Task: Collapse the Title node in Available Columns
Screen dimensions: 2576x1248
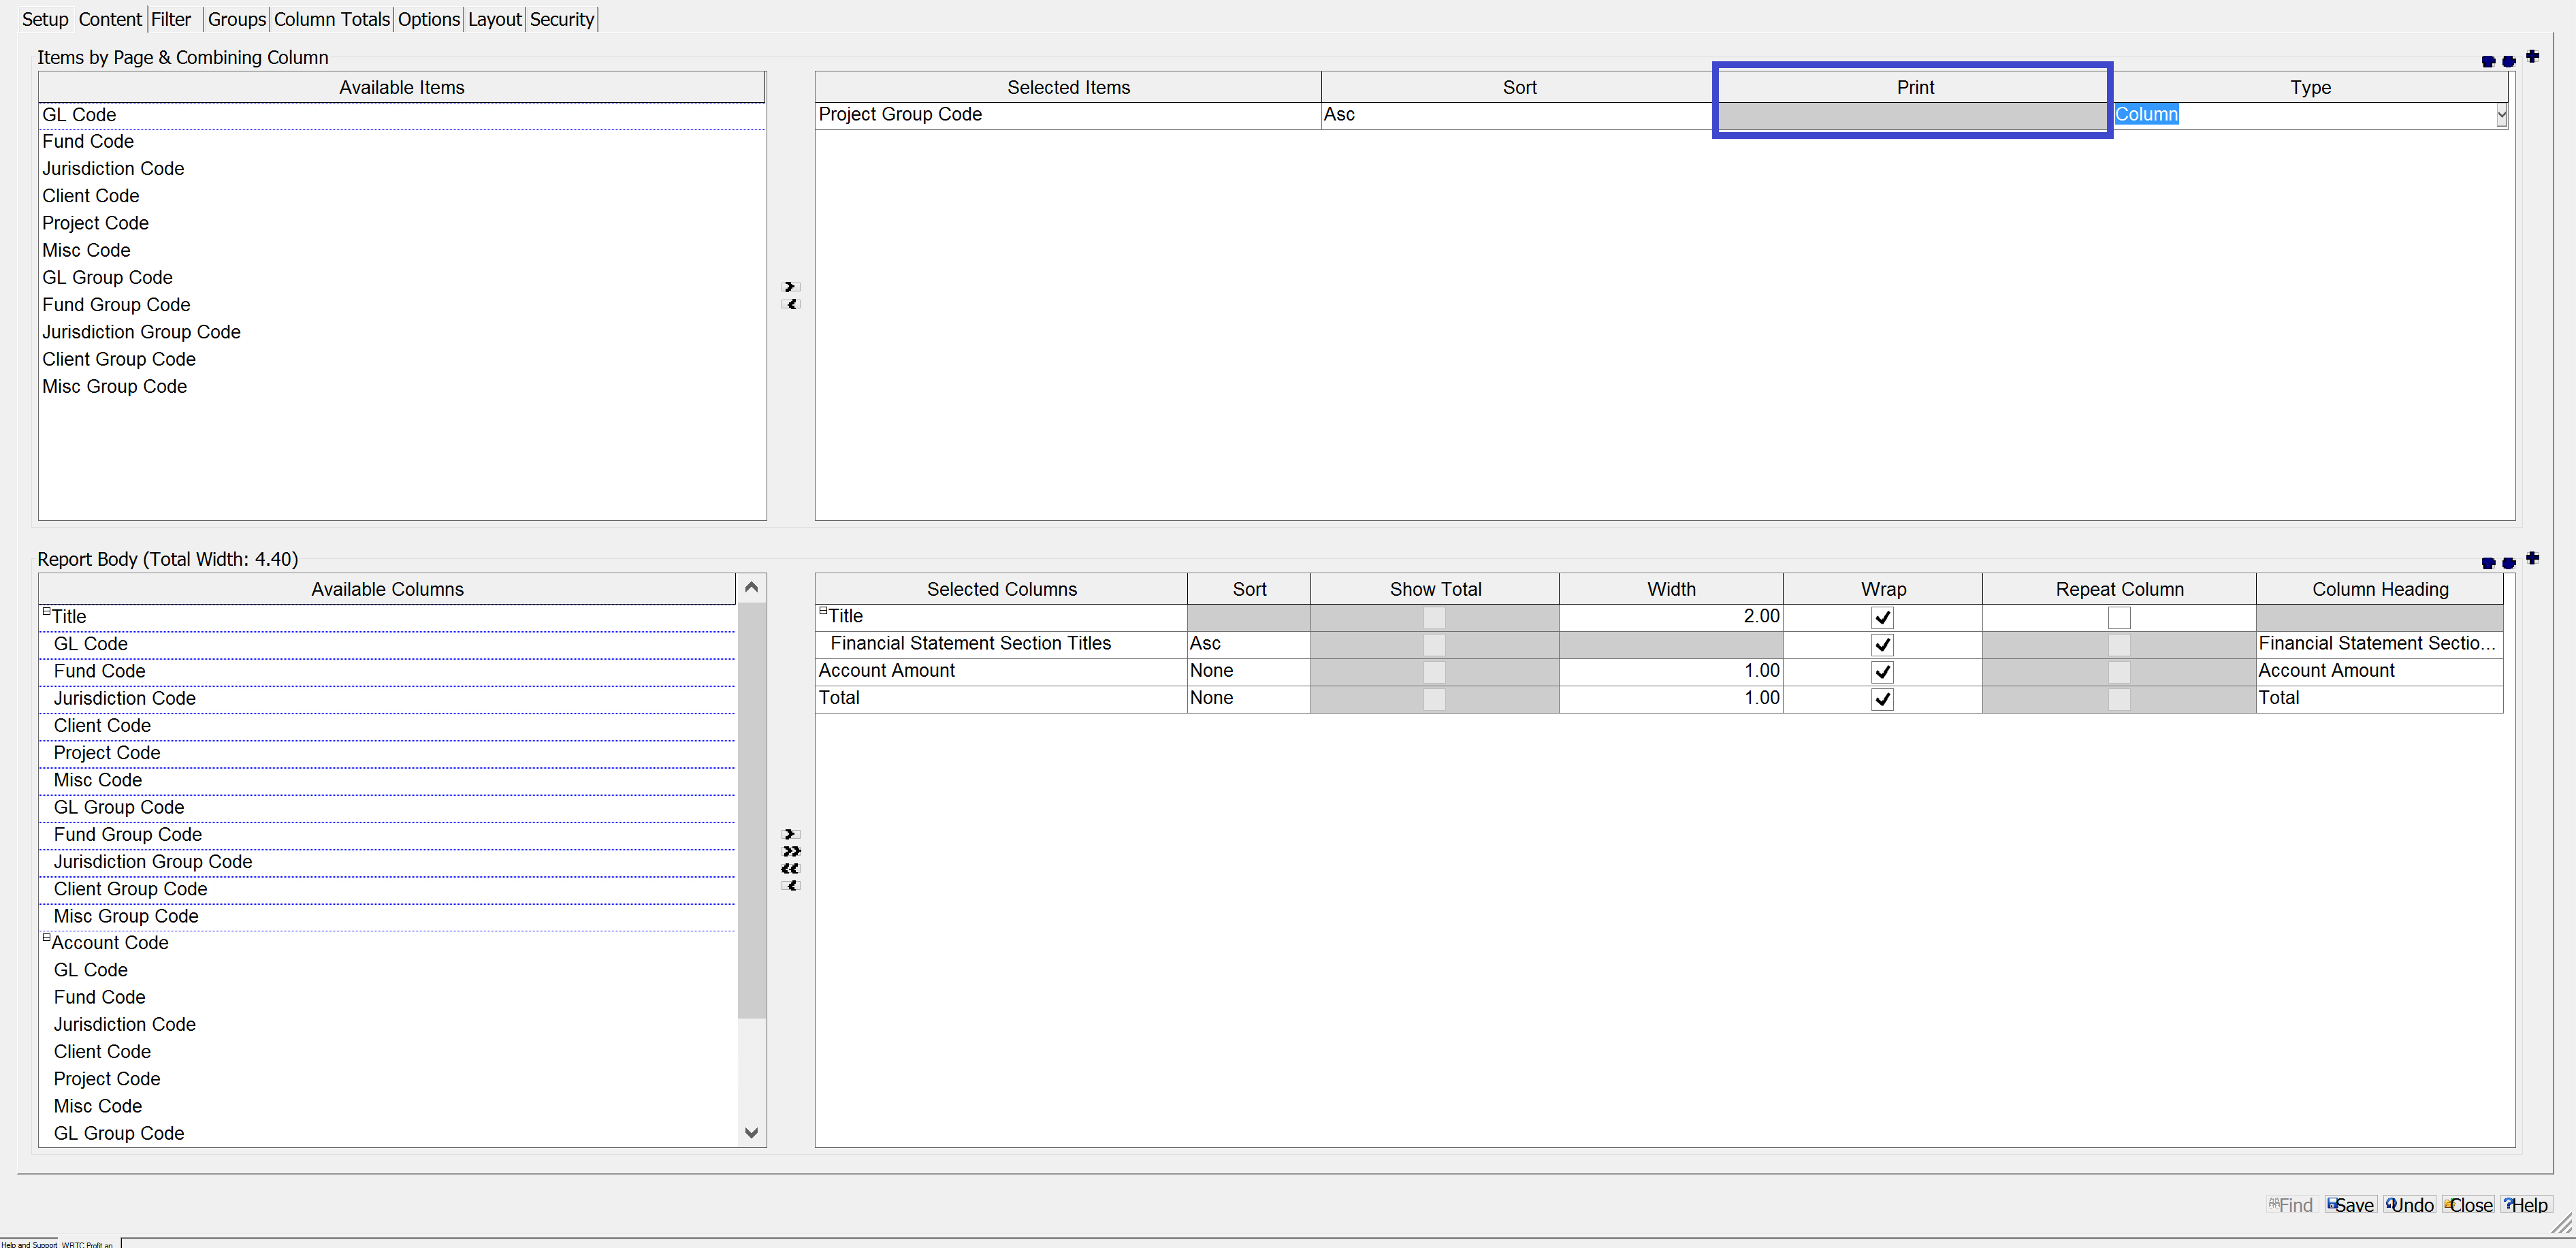Action: click(x=46, y=612)
